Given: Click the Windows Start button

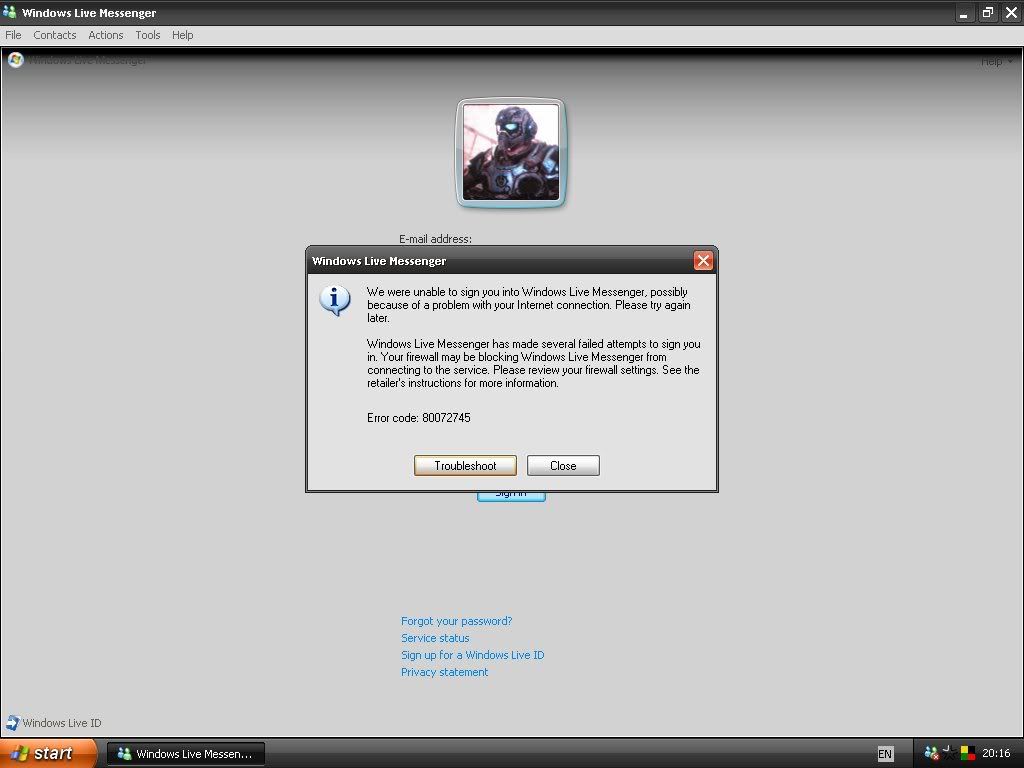Looking at the screenshot, I should coord(47,754).
